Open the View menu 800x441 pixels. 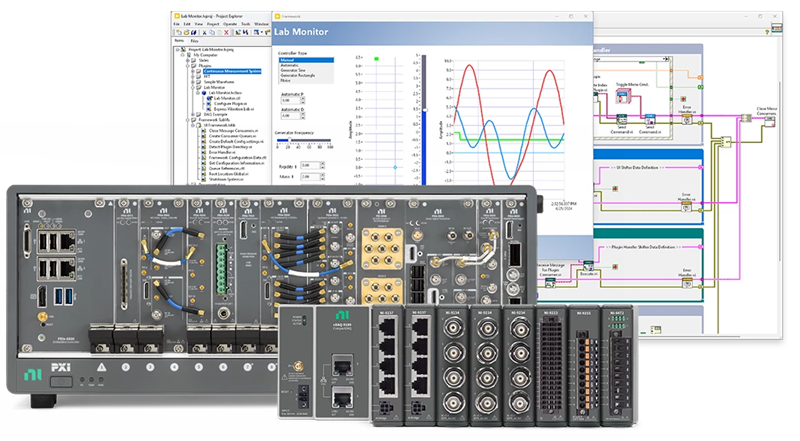(198, 24)
